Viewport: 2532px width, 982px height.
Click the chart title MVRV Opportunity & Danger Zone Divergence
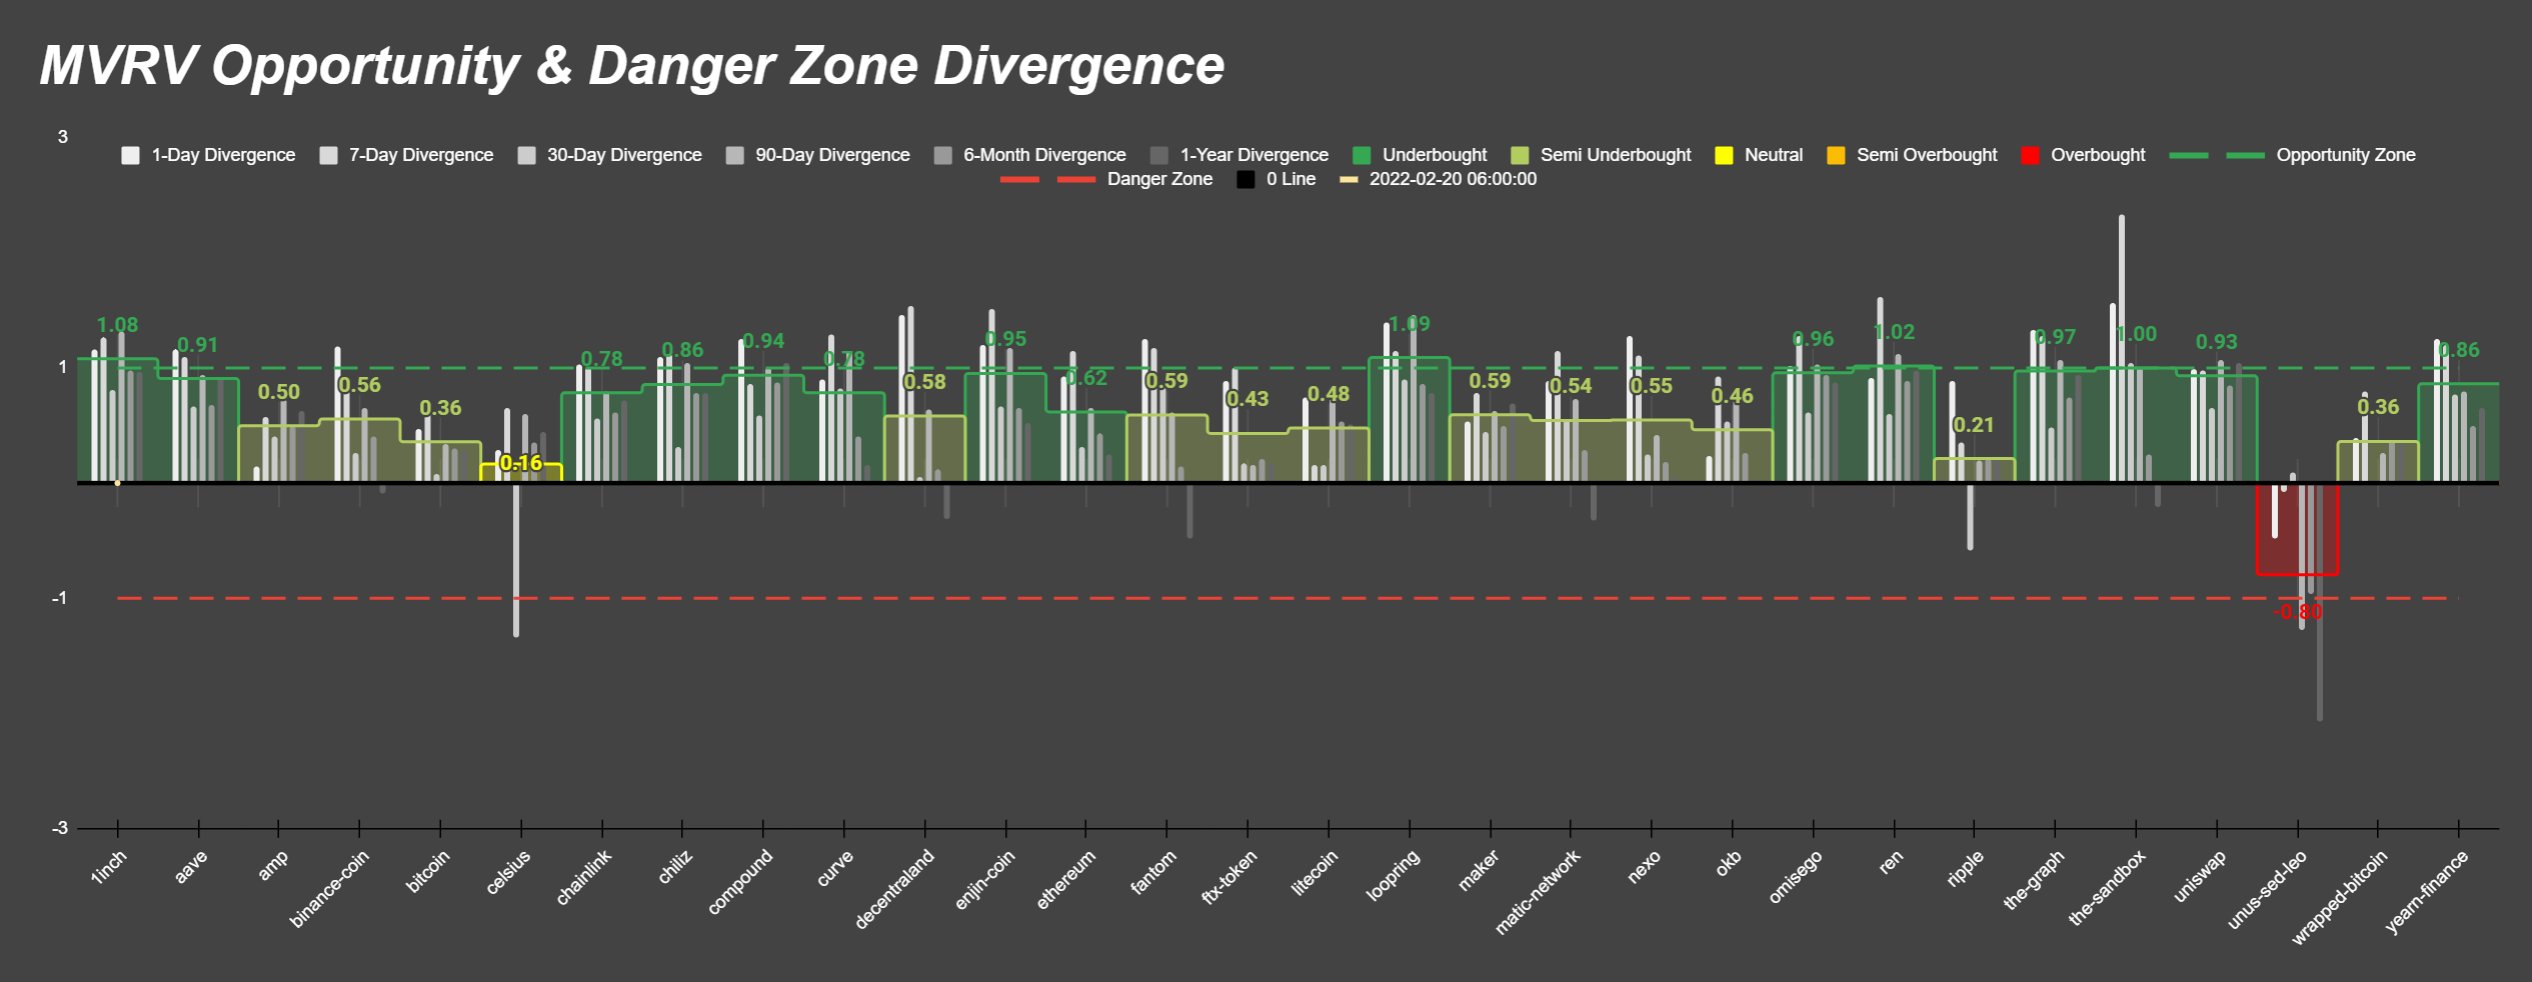click(632, 66)
